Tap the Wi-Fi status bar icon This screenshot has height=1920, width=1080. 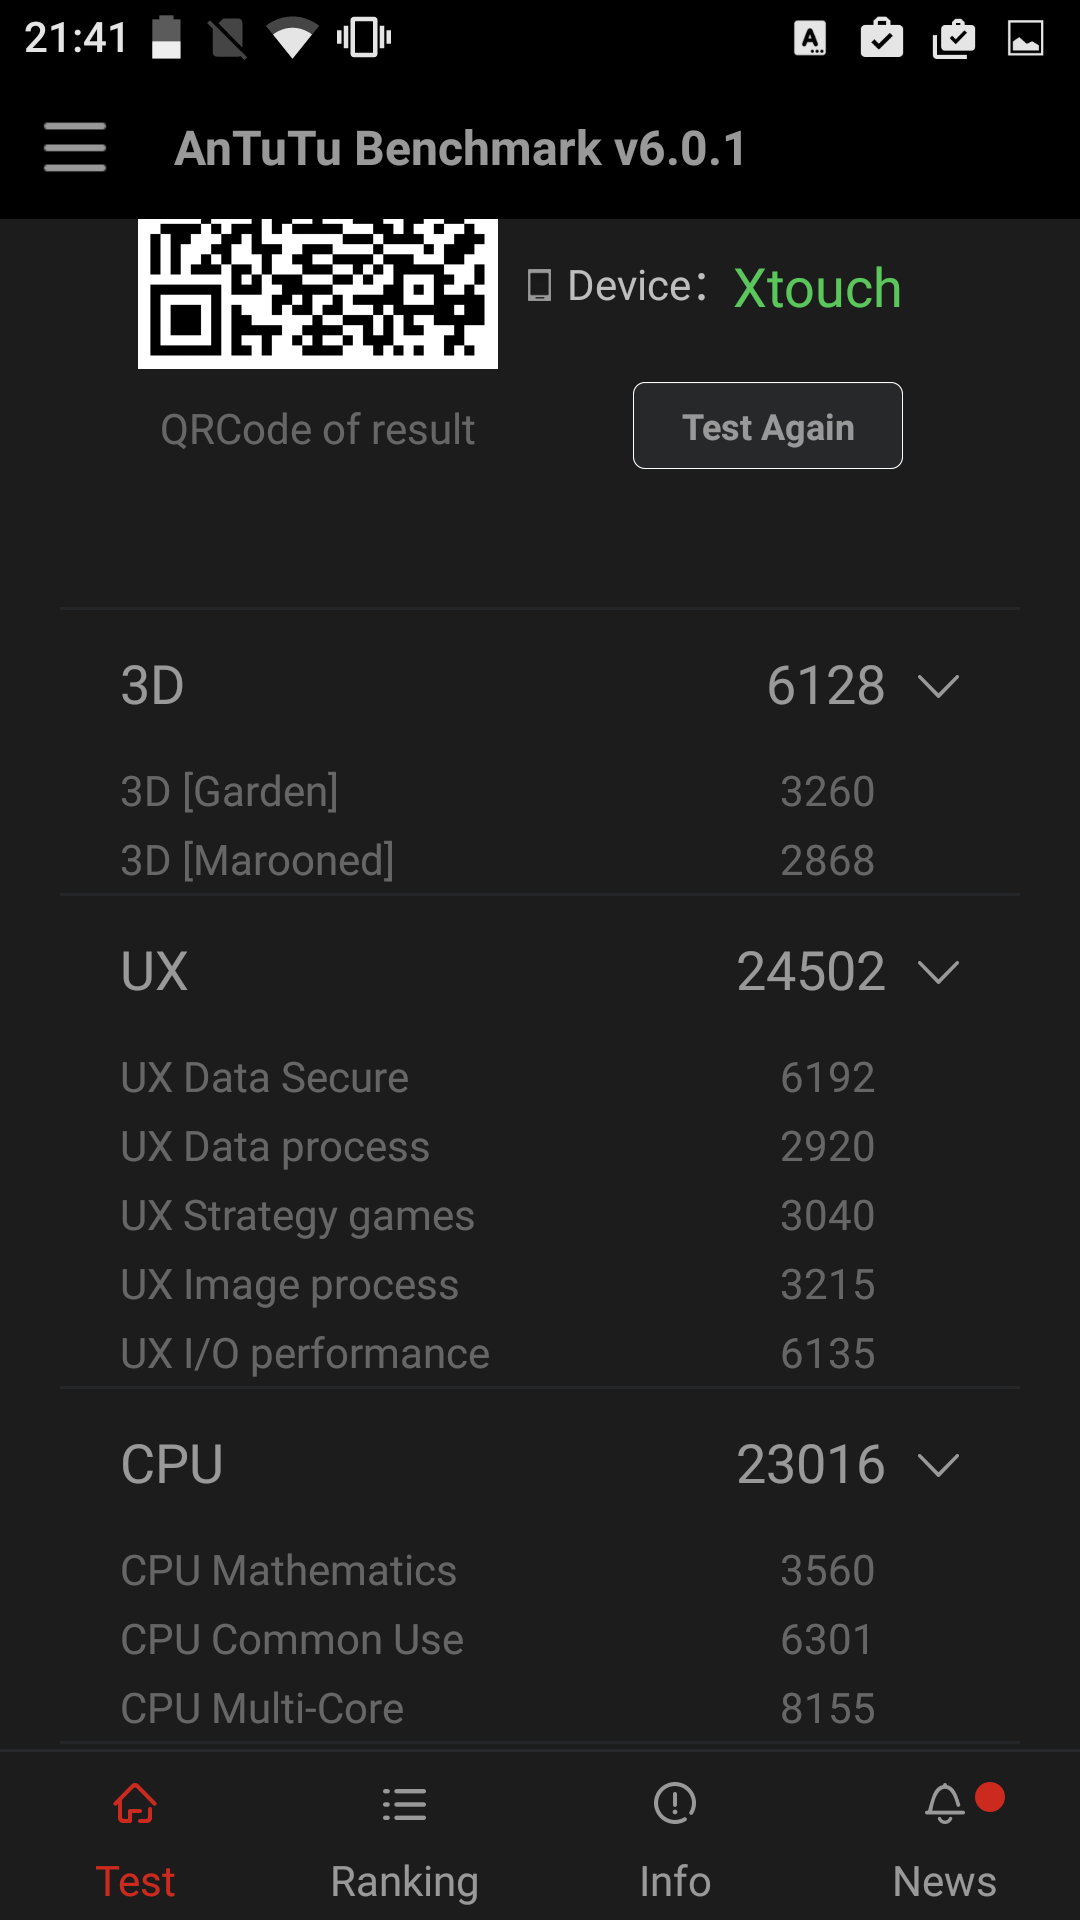pyautogui.click(x=292, y=39)
